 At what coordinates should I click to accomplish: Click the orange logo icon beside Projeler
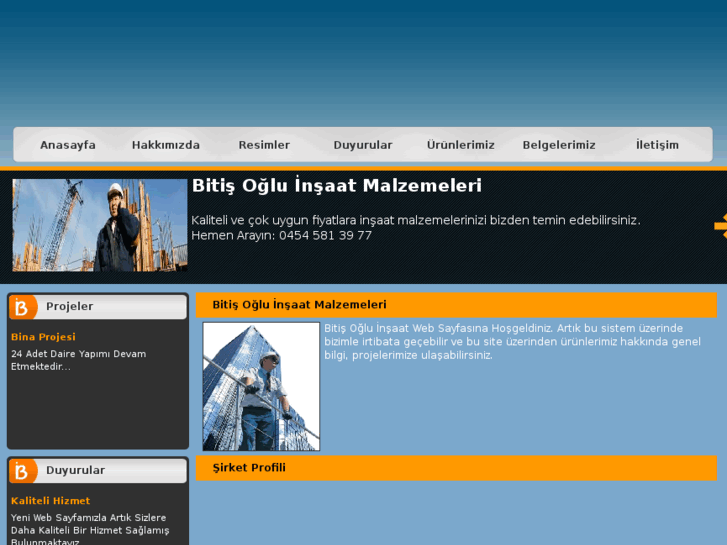(x=22, y=307)
